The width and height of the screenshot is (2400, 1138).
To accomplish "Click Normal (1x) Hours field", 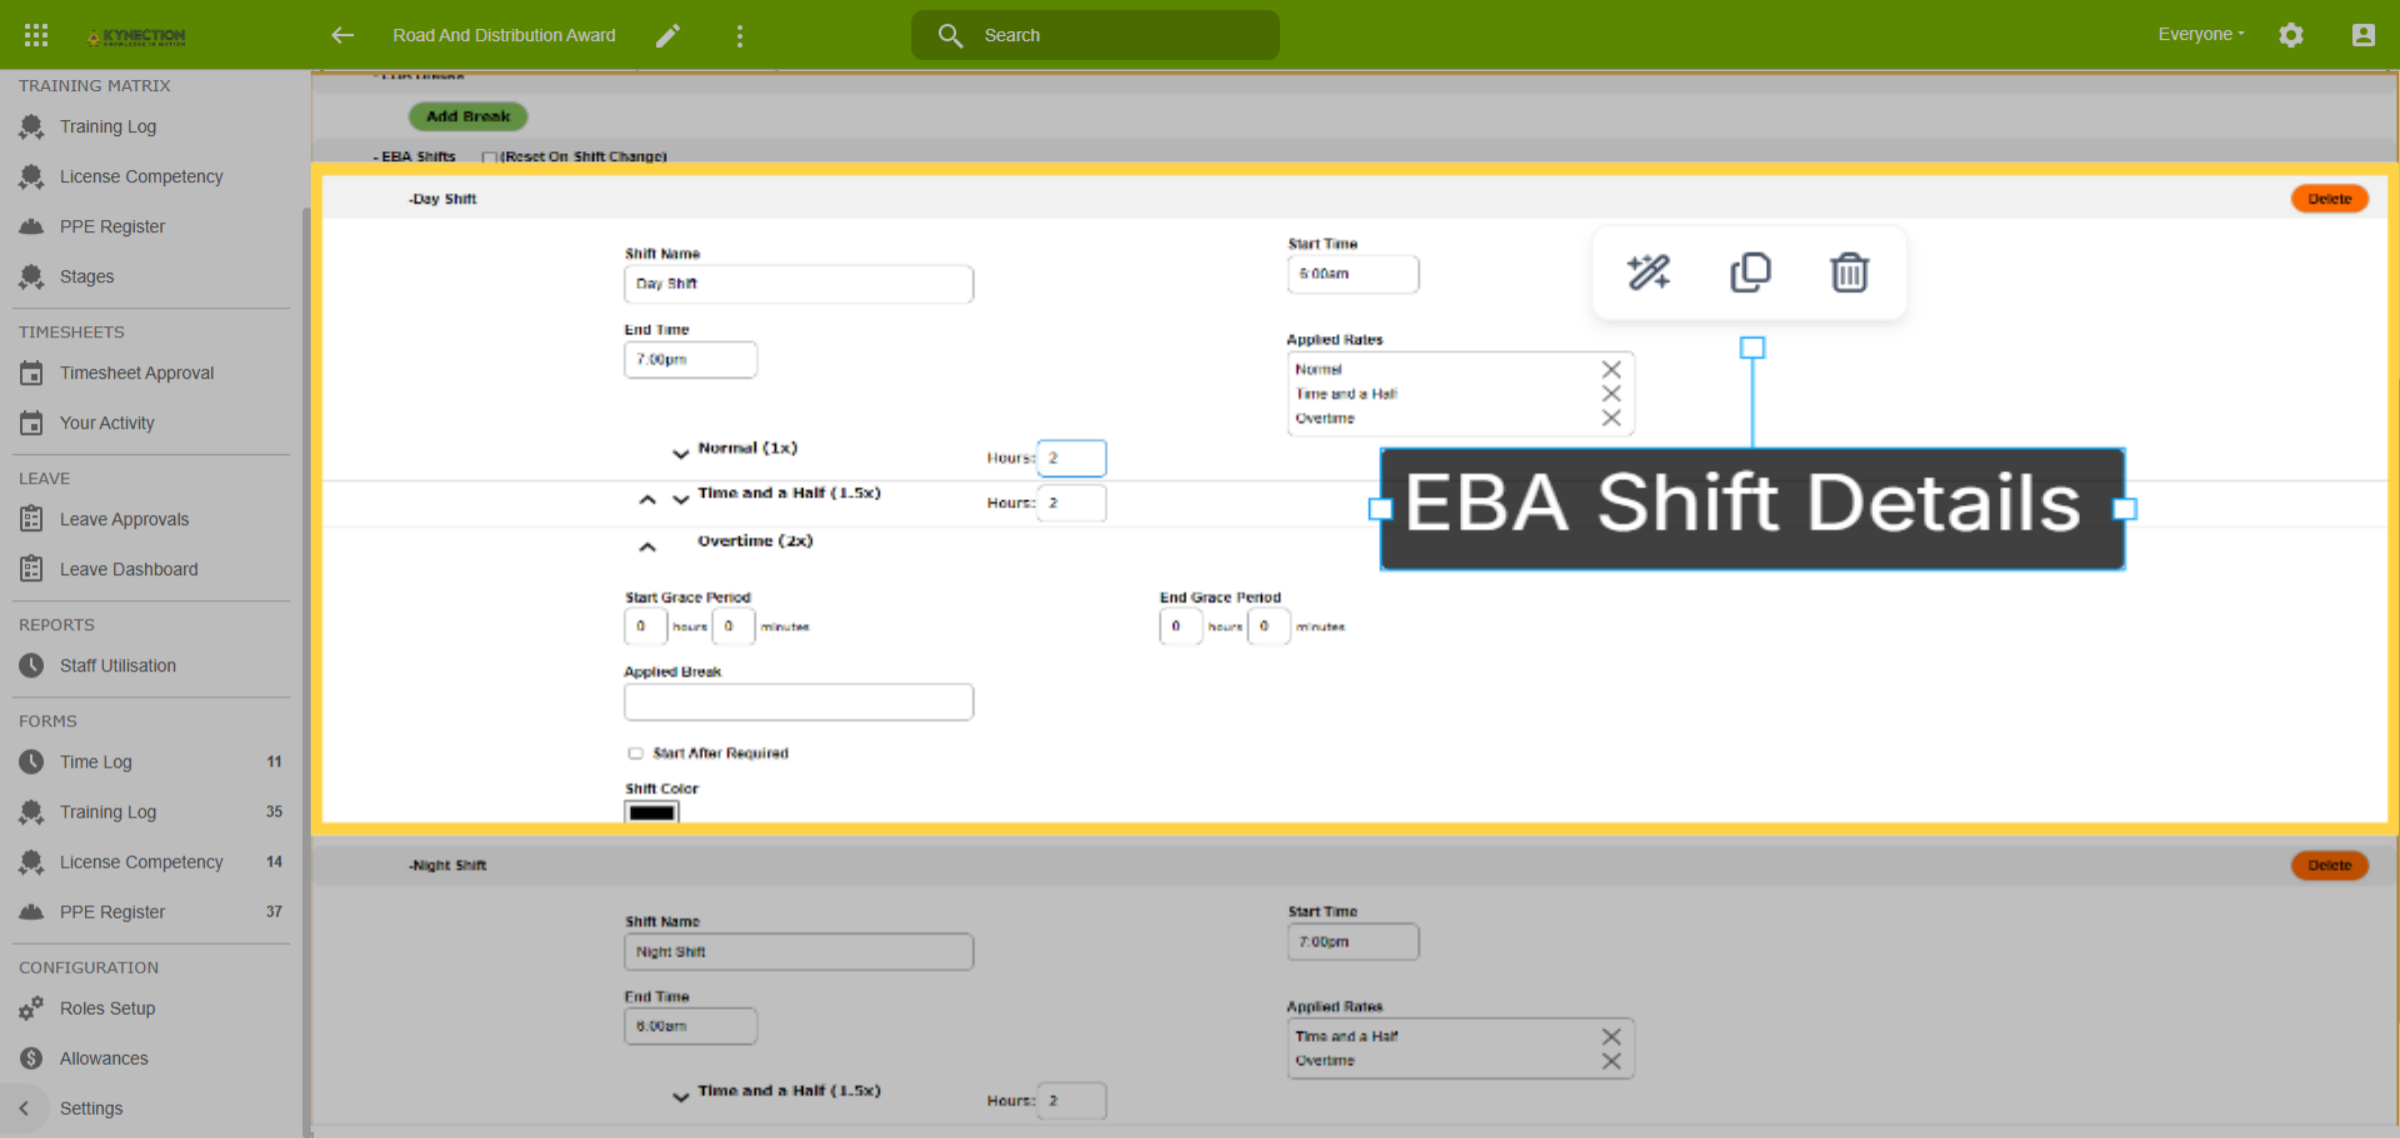I will coord(1071,458).
